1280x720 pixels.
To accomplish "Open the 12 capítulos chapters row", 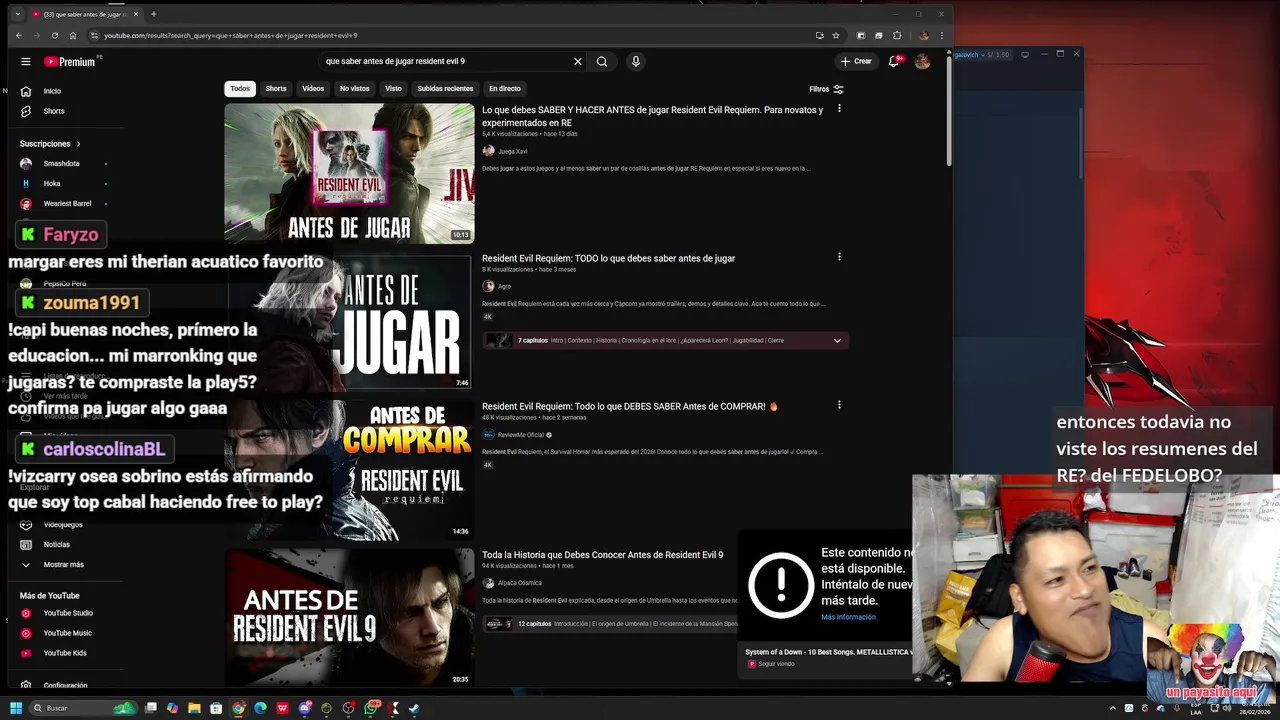I will (610, 624).
